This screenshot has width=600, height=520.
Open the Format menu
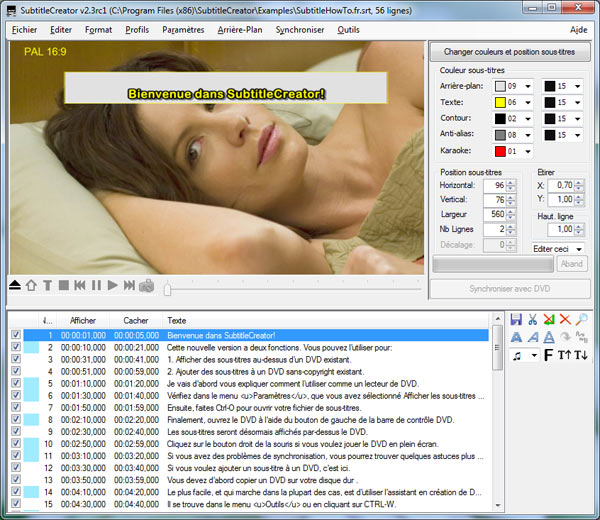98,30
